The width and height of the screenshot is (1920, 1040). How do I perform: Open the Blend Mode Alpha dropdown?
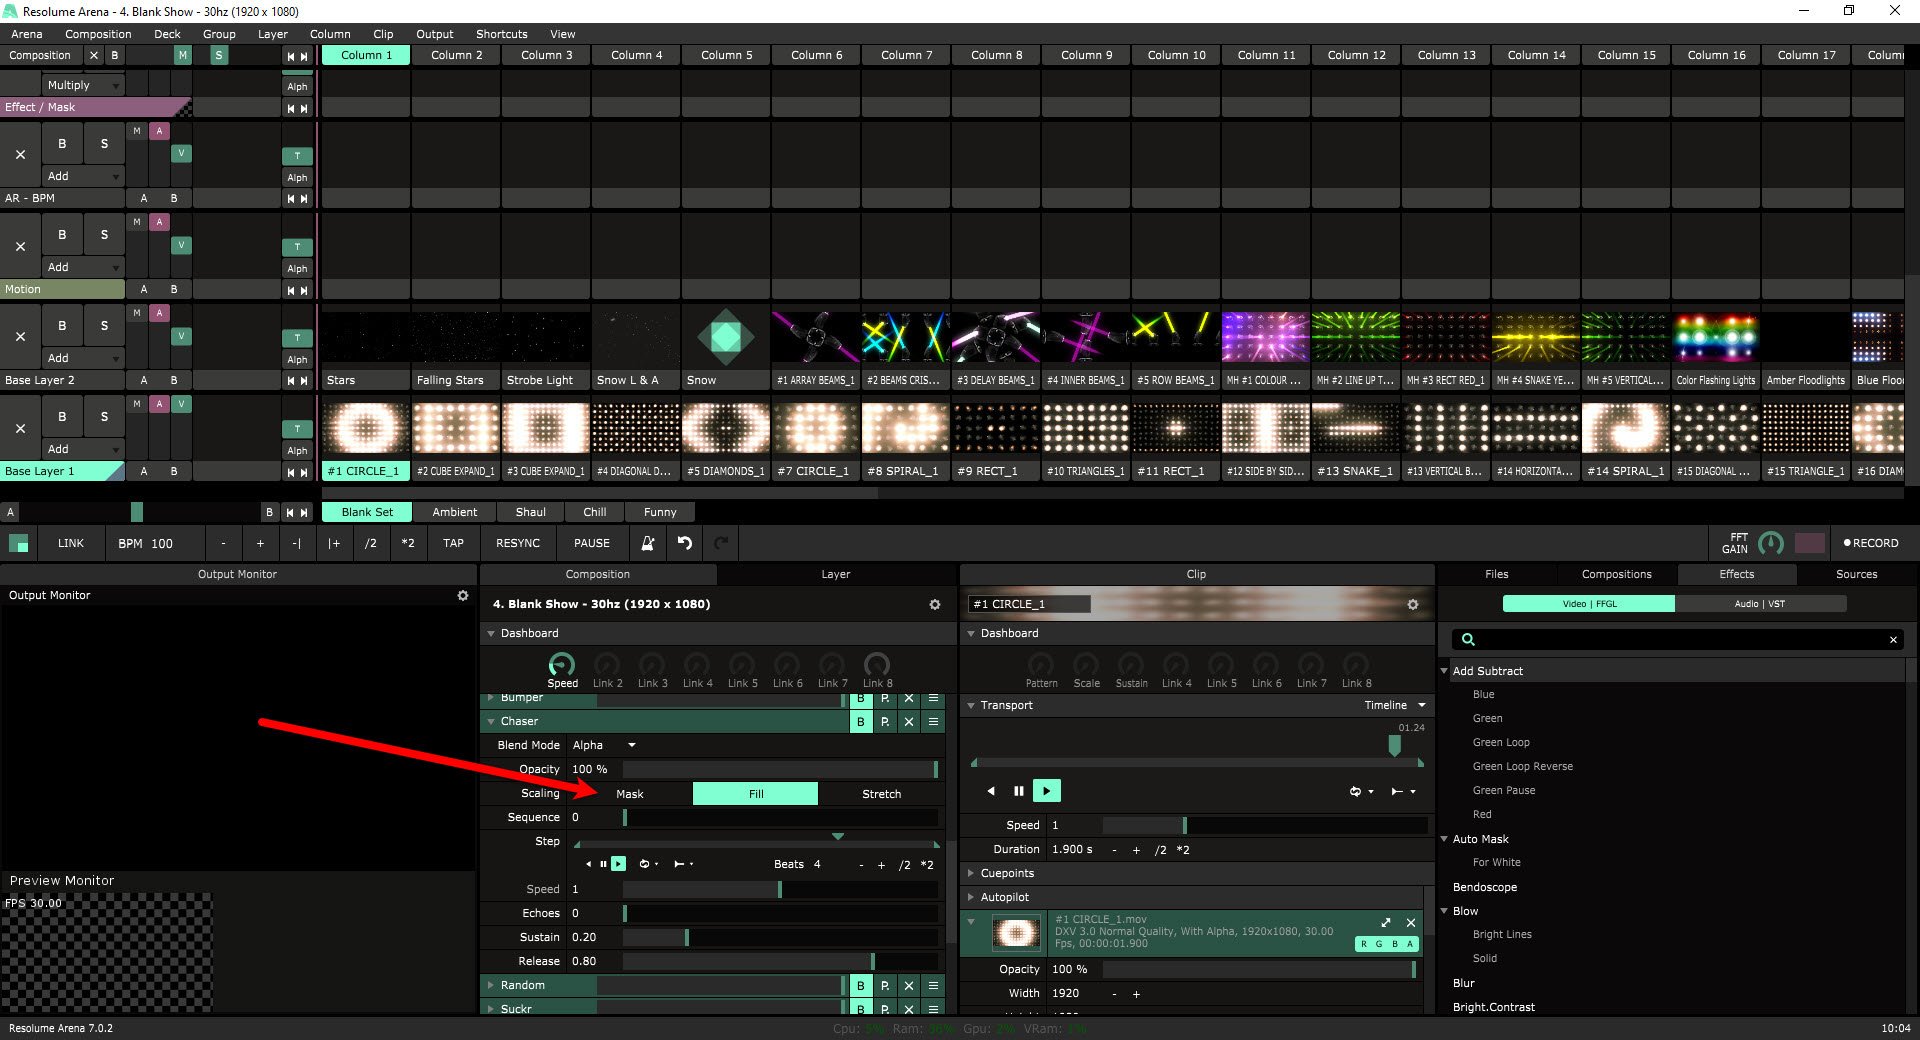coord(605,745)
